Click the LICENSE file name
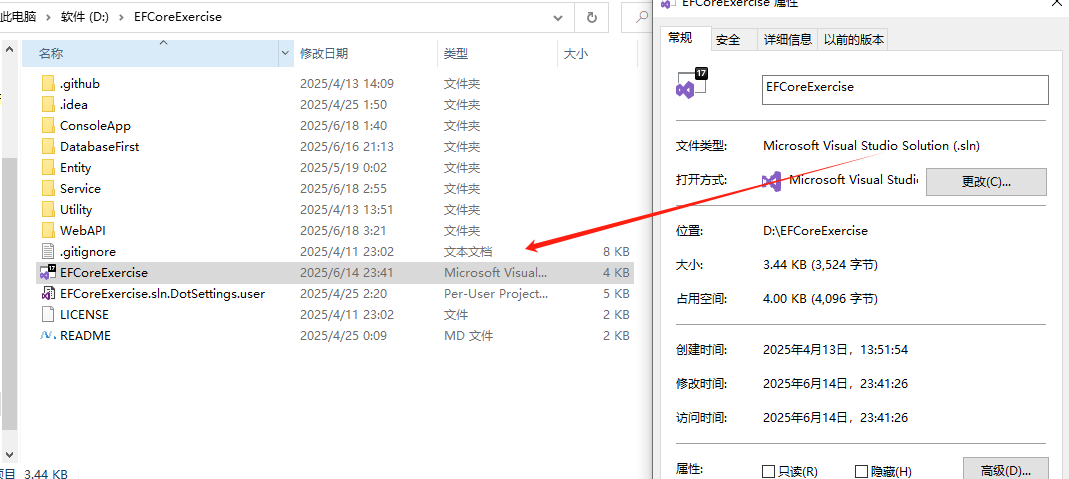The height and width of the screenshot is (479, 1069). point(85,315)
